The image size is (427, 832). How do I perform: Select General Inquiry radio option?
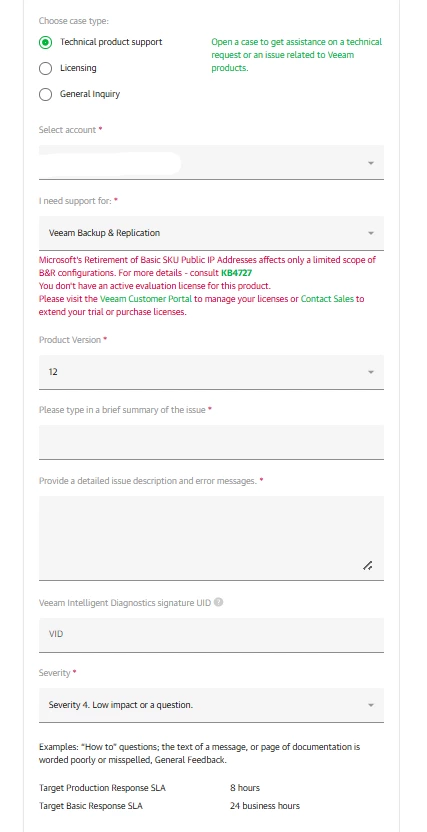pyautogui.click(x=46, y=94)
